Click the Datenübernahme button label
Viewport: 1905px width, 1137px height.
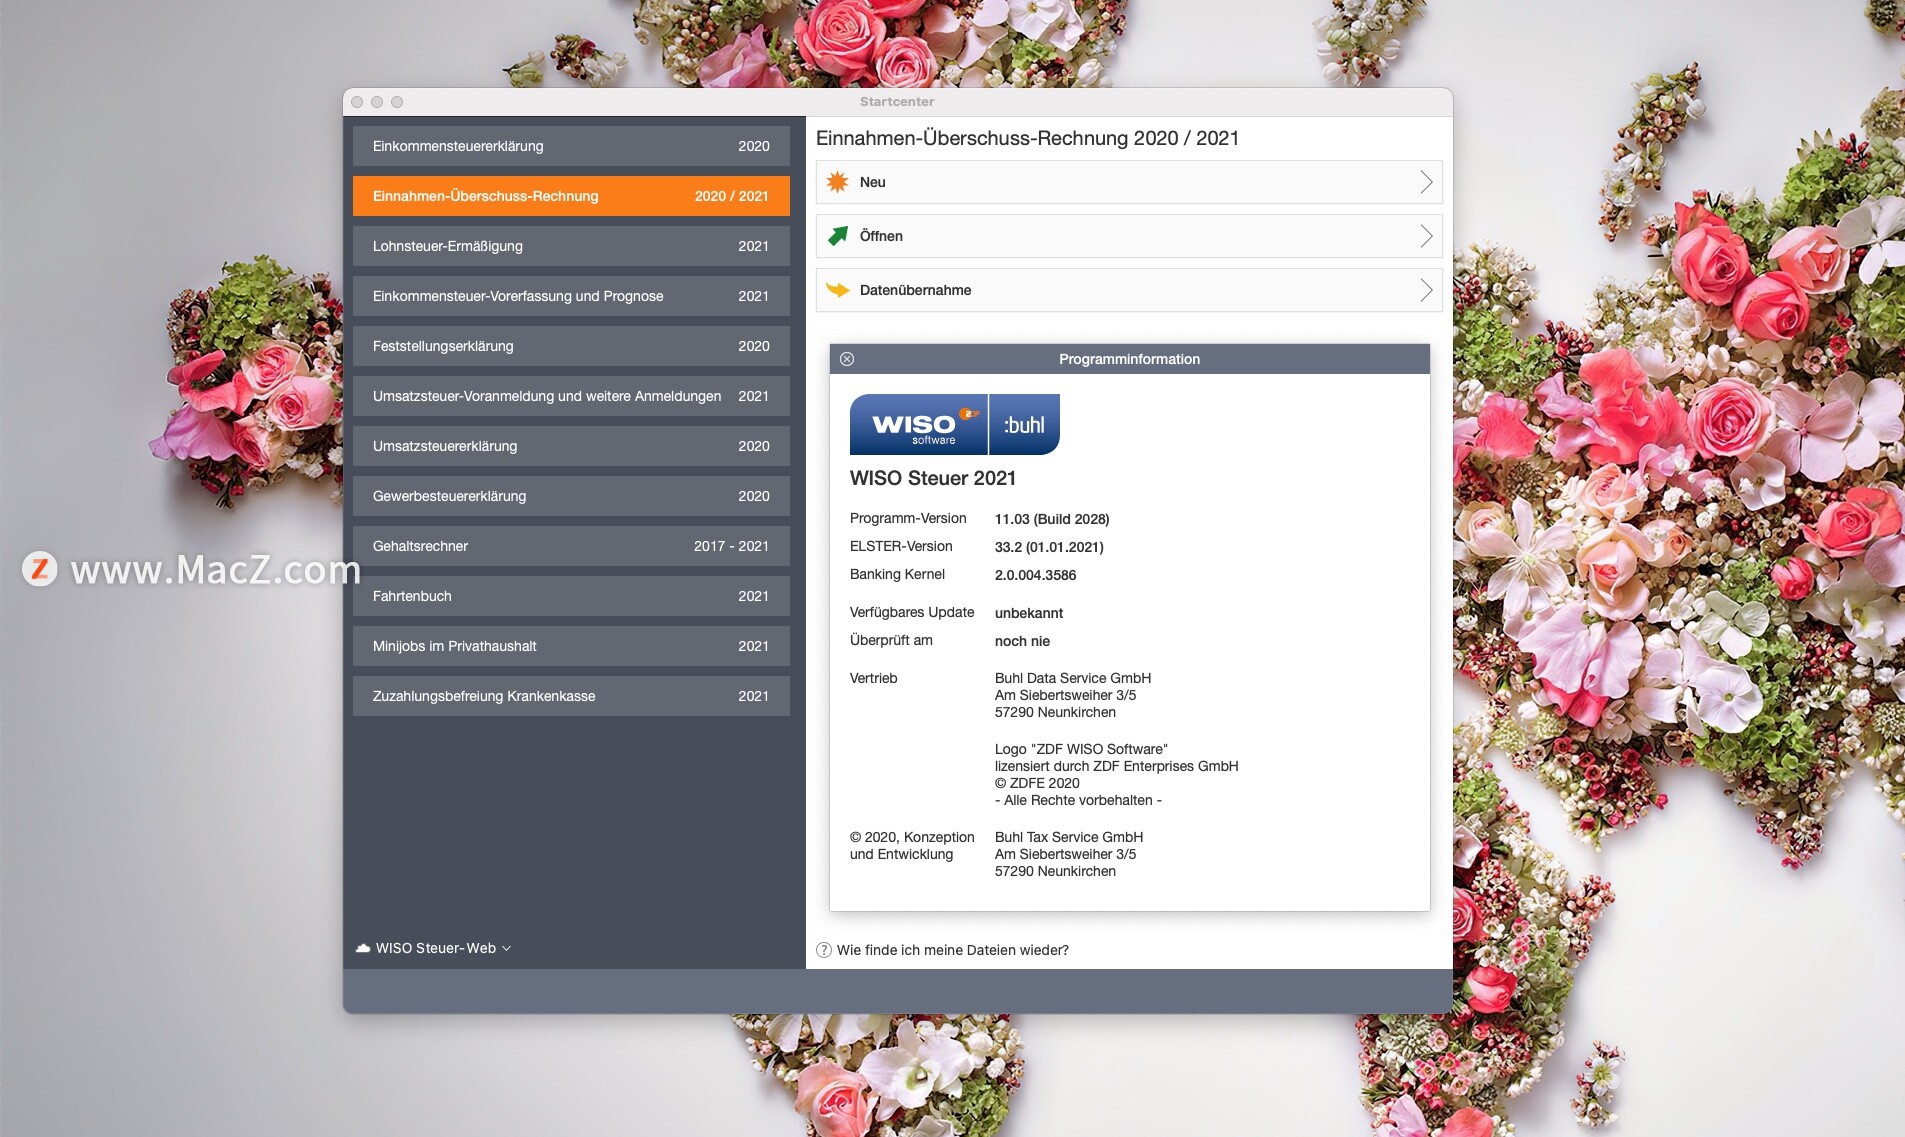coord(915,290)
